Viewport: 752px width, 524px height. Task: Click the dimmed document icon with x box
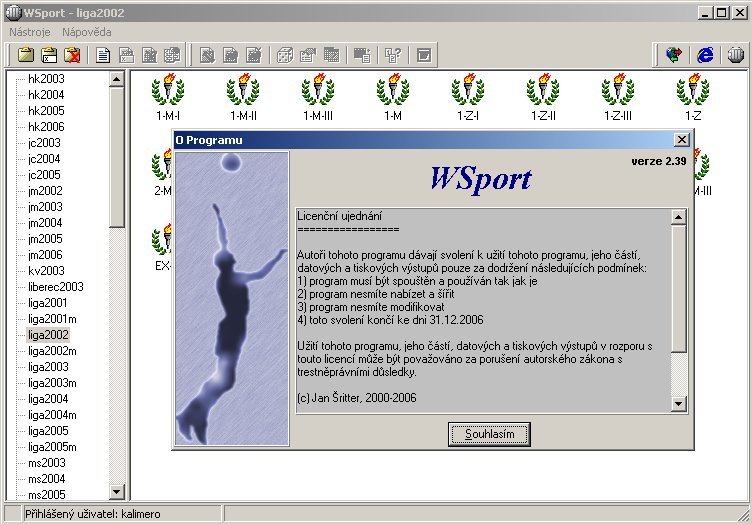point(127,55)
